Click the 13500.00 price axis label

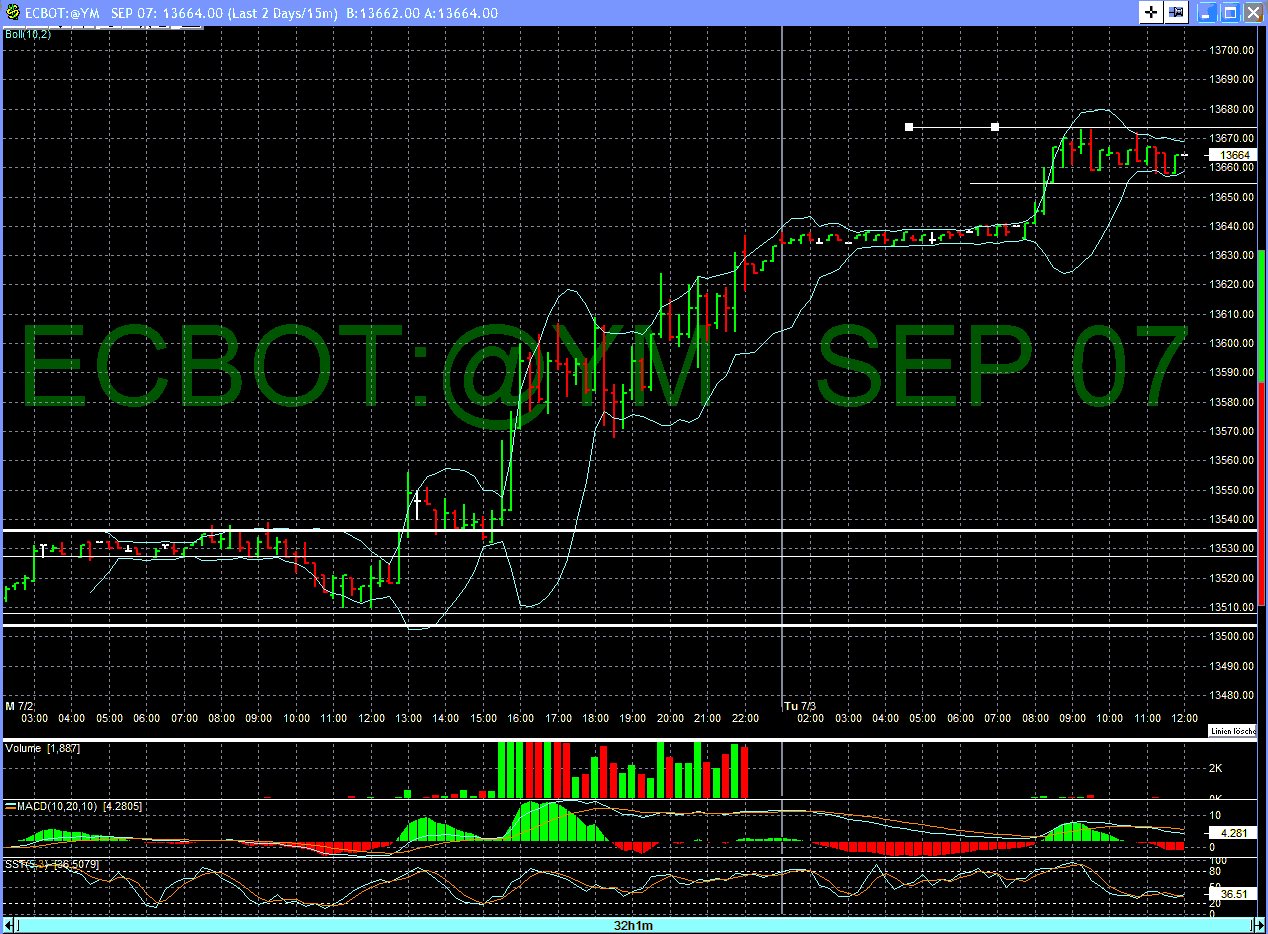point(1234,636)
